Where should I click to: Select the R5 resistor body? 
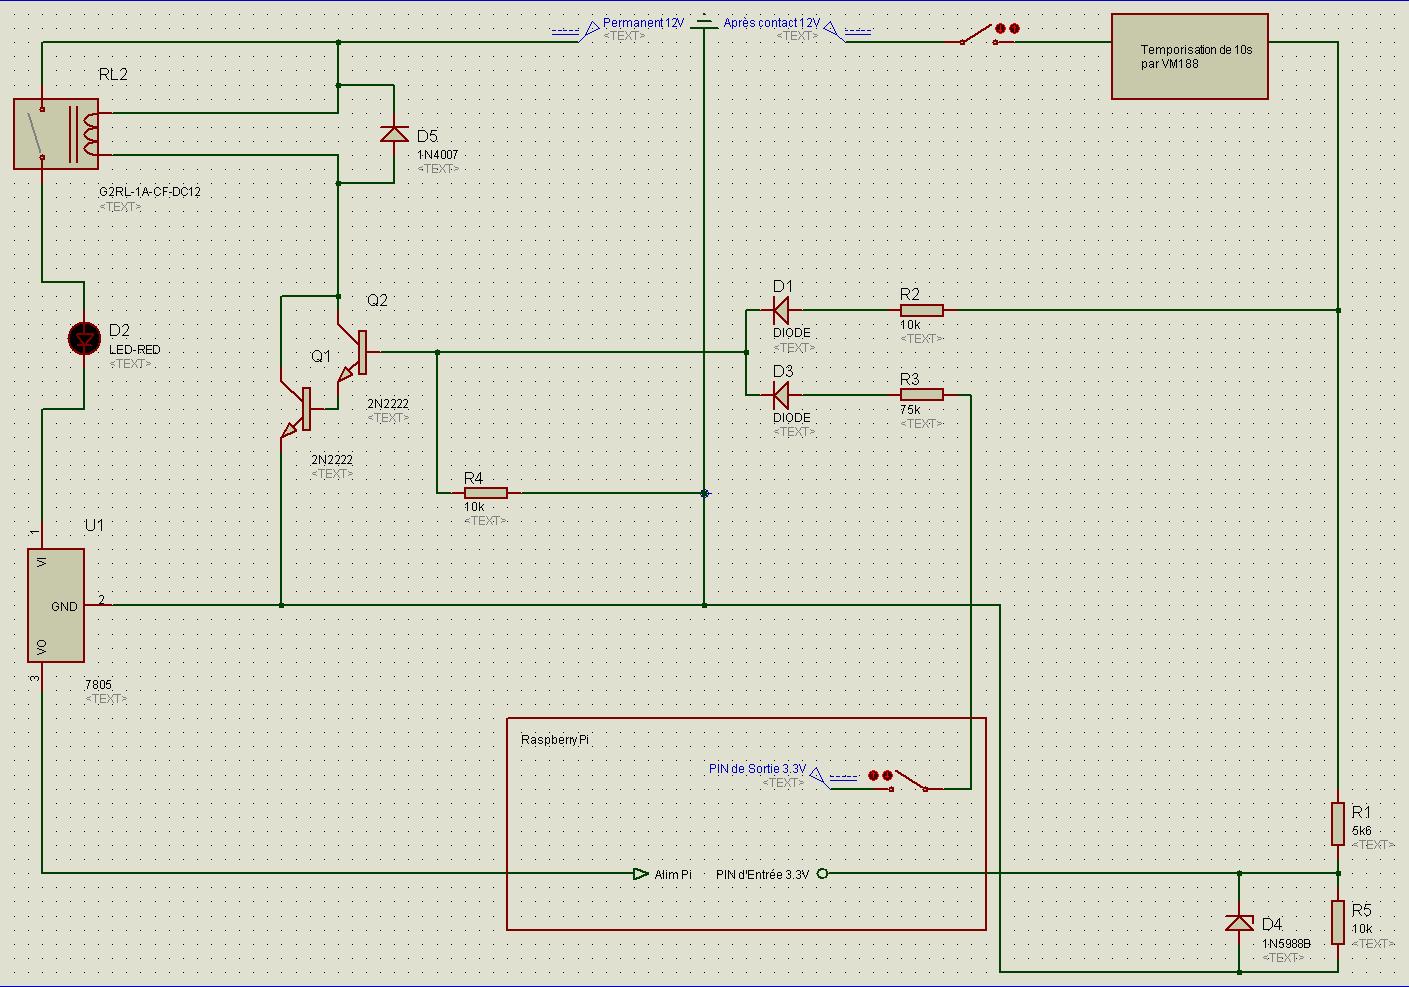coord(1338,922)
